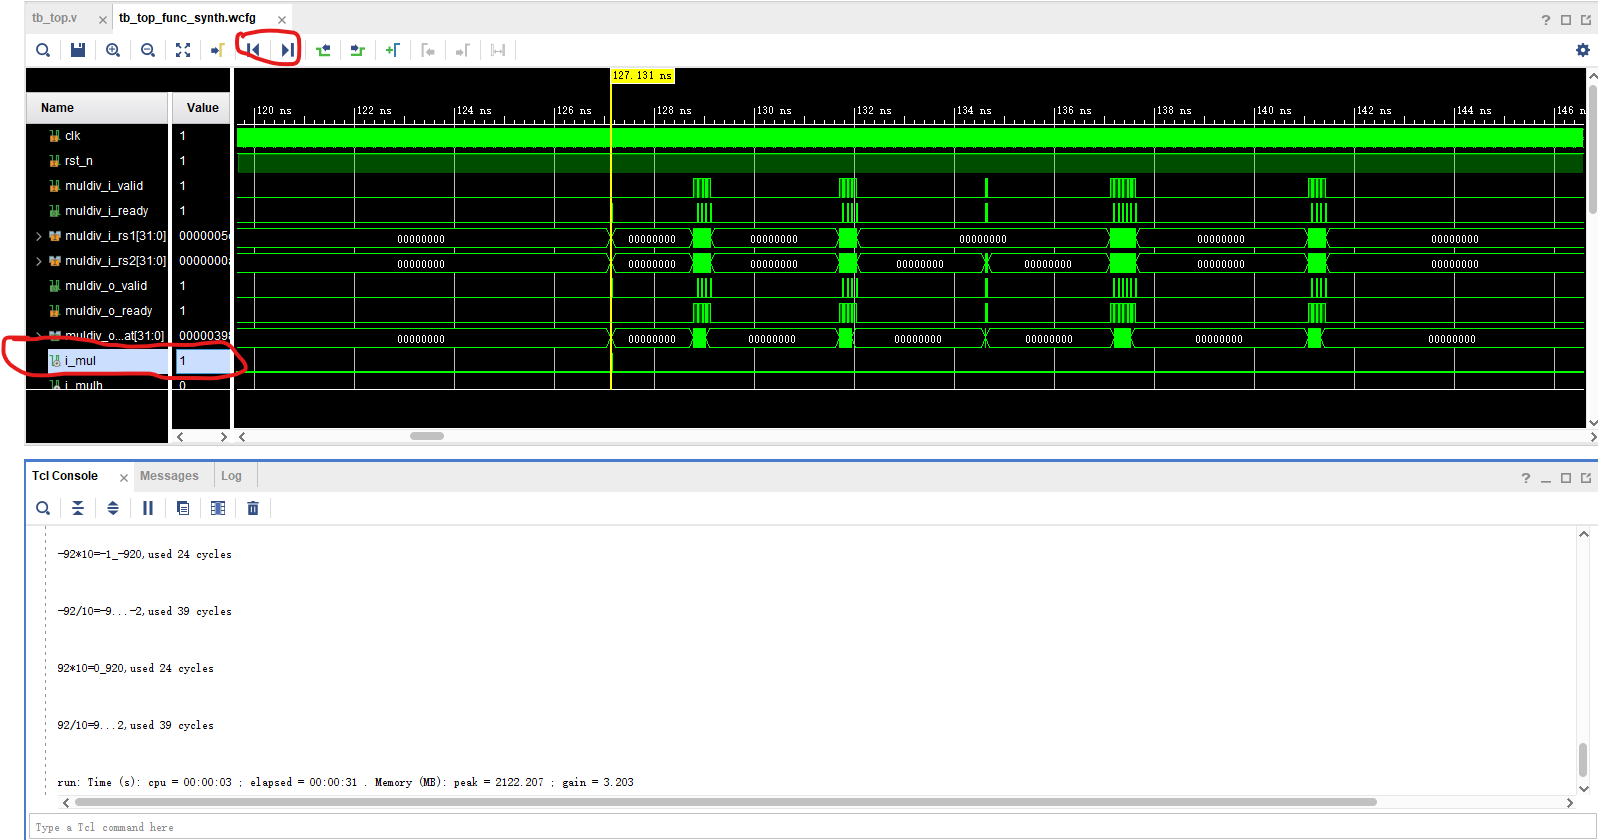
Task: Add a waveform marker
Action: point(393,50)
